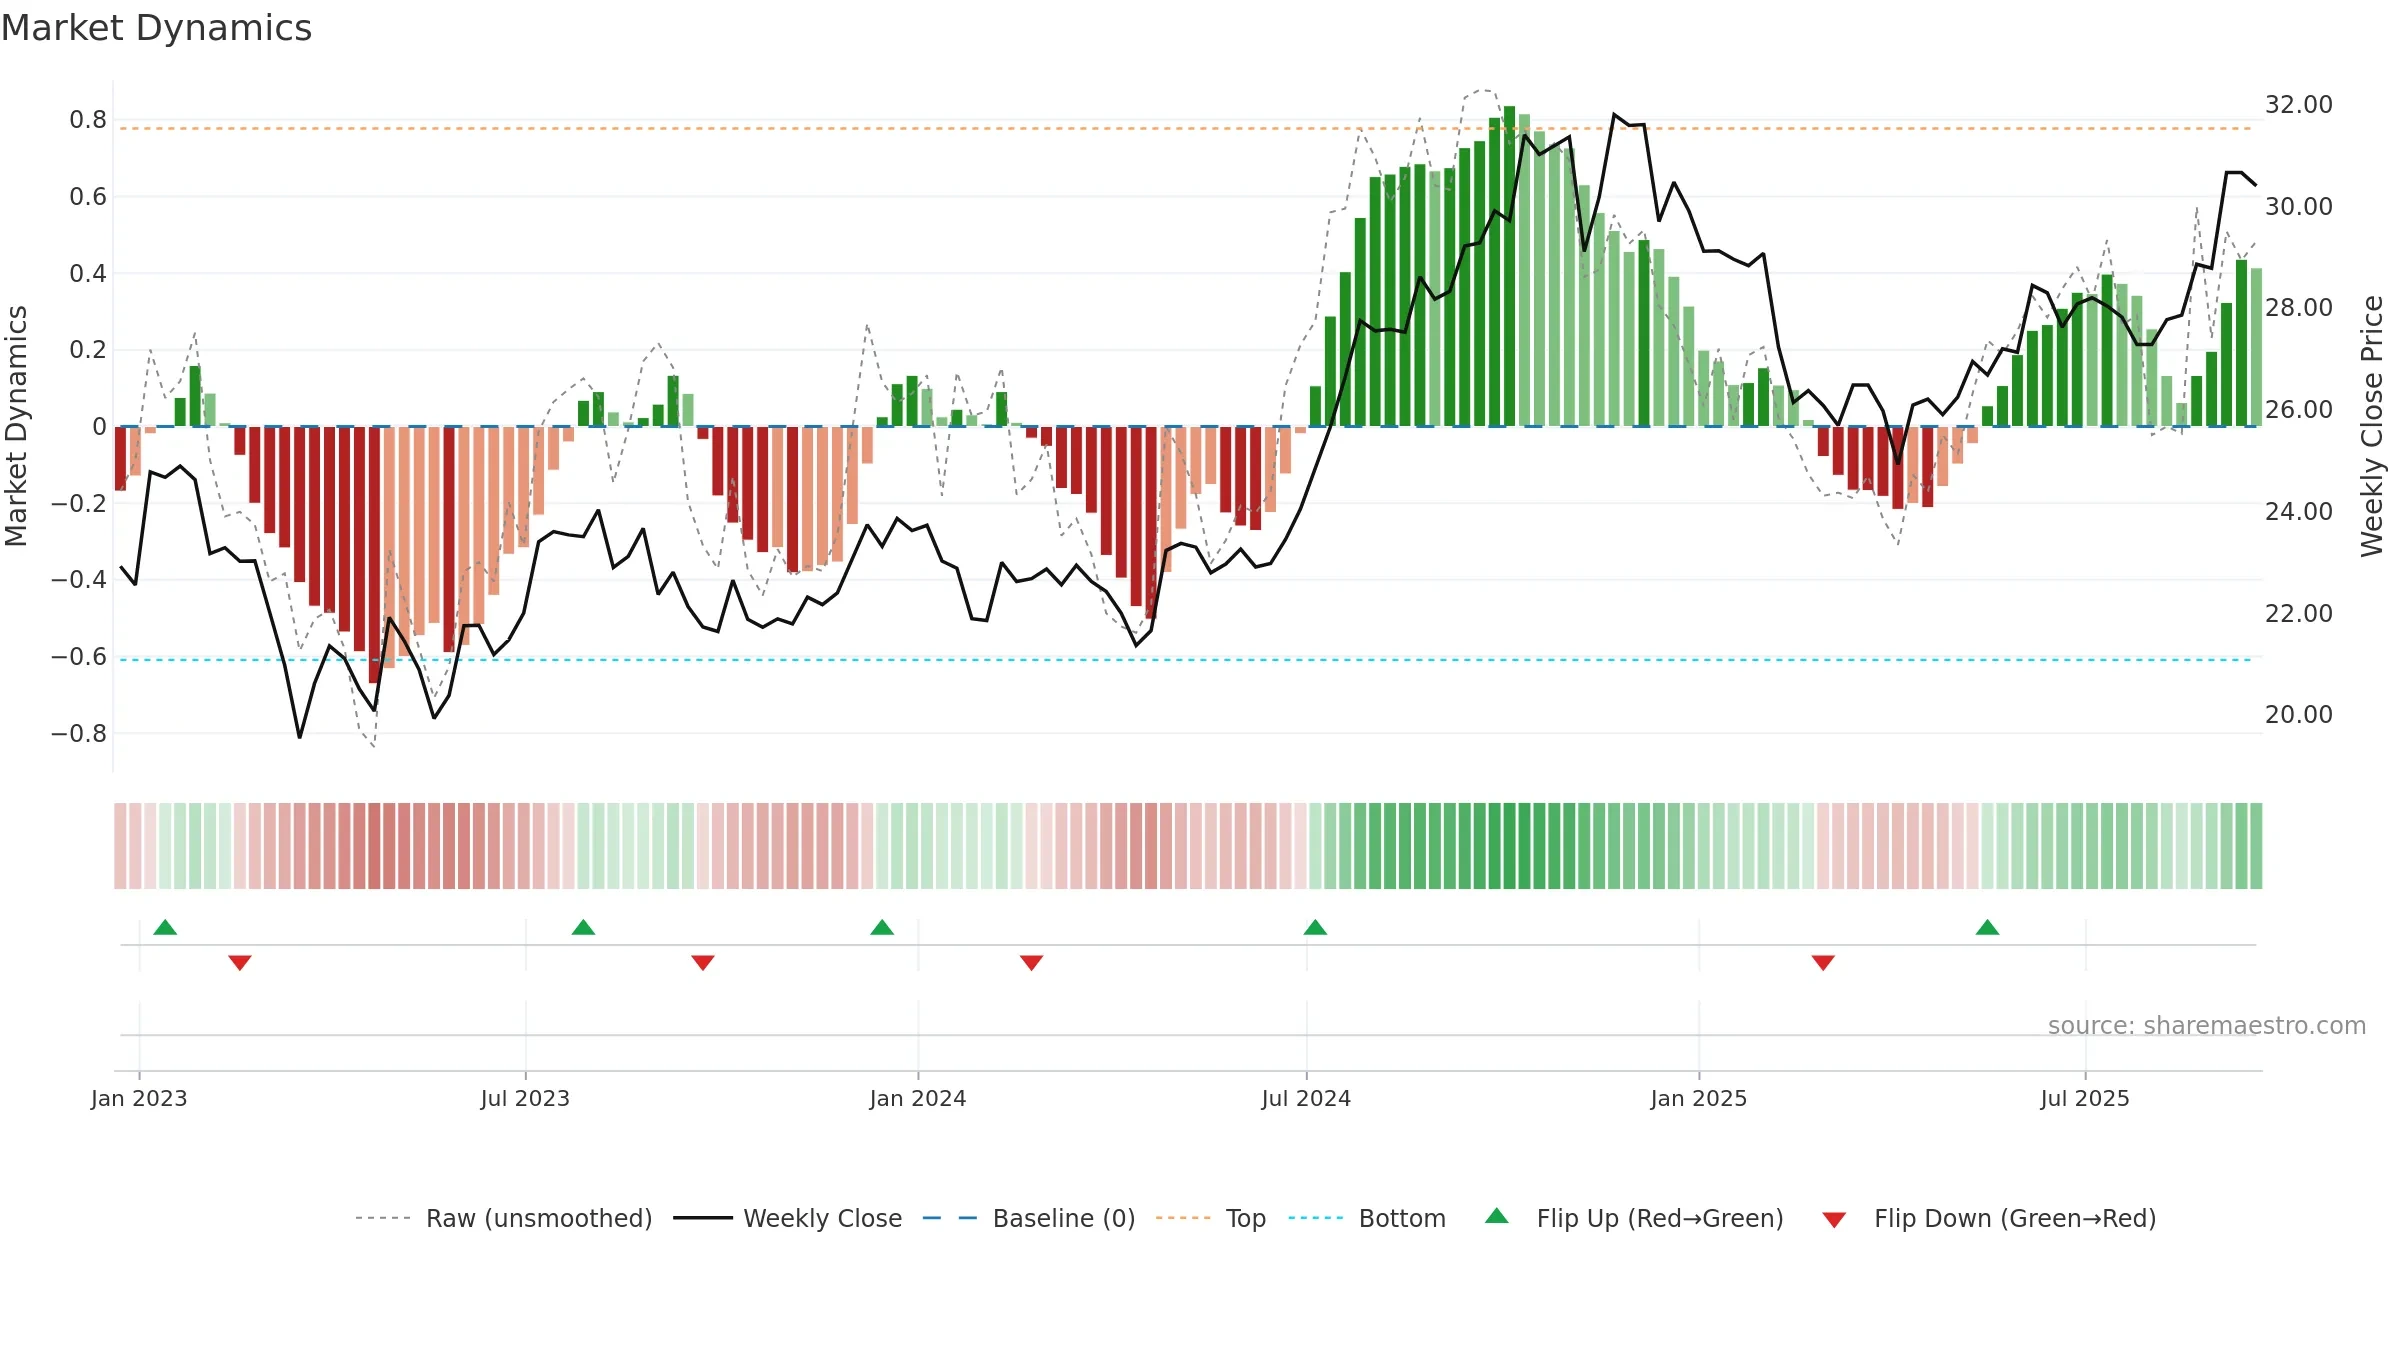This screenshot has width=2400, height=1350.
Task: Click the Market Dynamics vertical axis title
Action: tap(16, 426)
